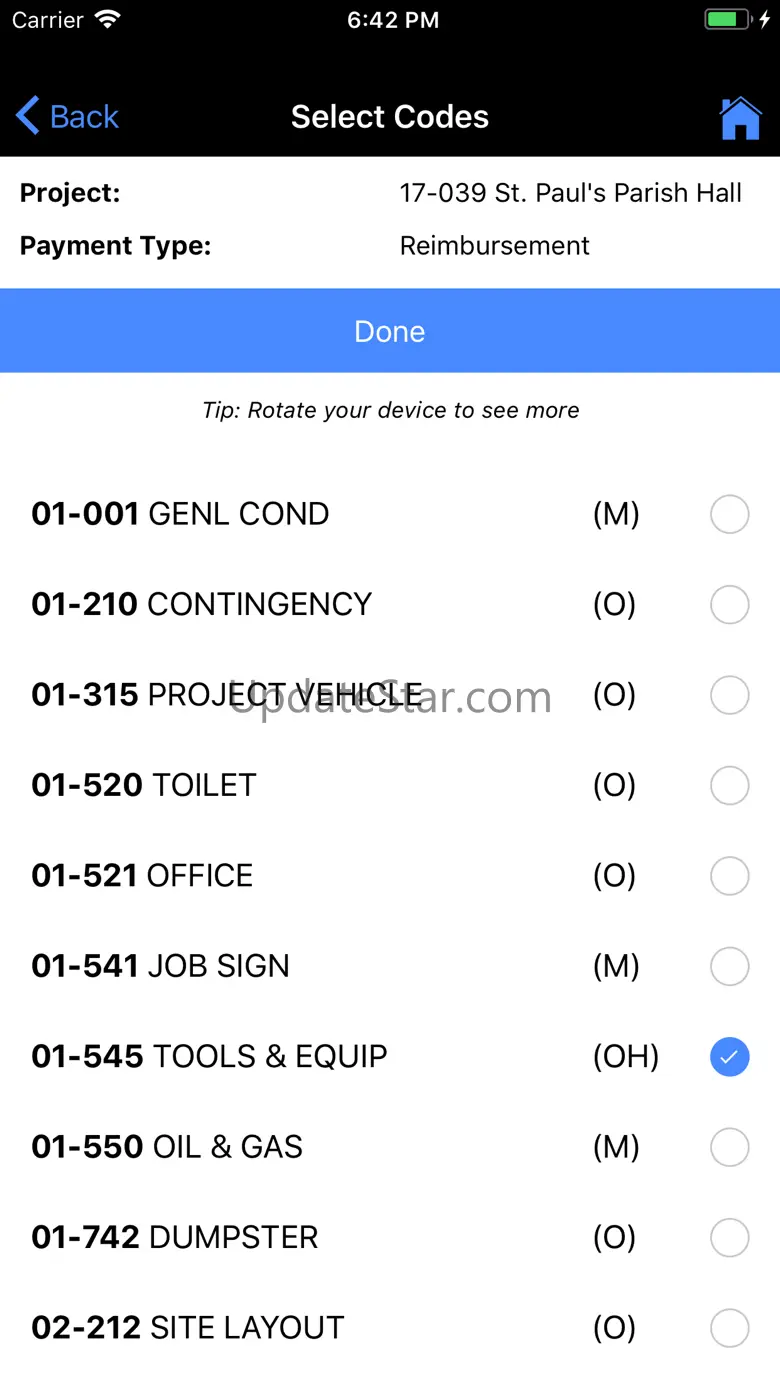Select the 01-001 GENL COND radio button
This screenshot has width=780, height=1387.
(729, 515)
